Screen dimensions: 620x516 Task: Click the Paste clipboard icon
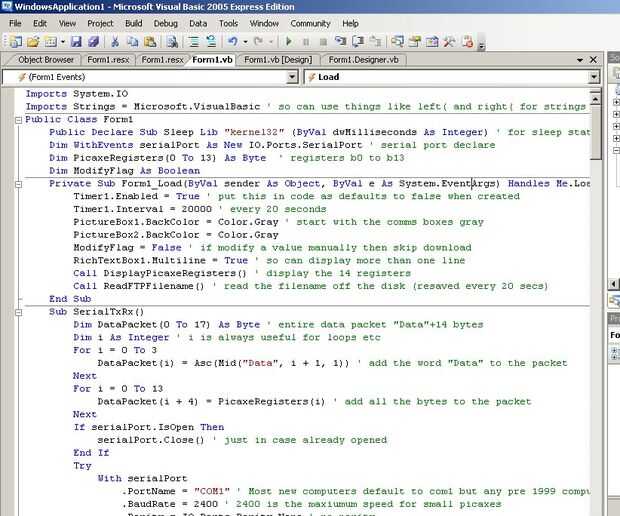pyautogui.click(x=150, y=41)
